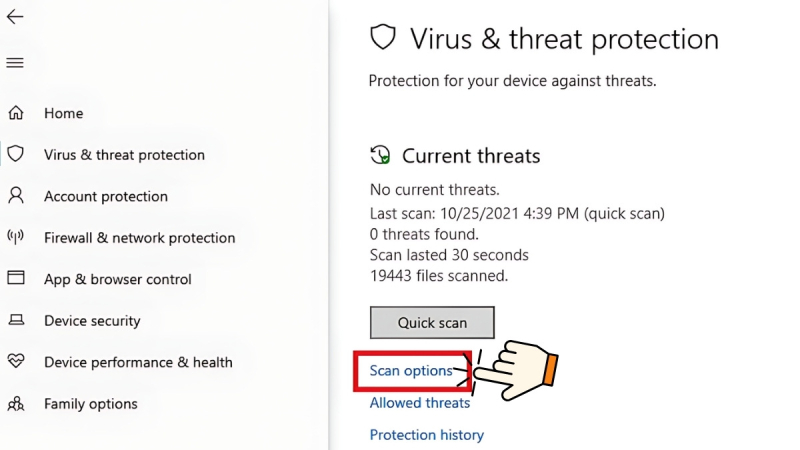800x450 pixels.
Task: Expand the hamburger navigation menu
Action: click(15, 63)
